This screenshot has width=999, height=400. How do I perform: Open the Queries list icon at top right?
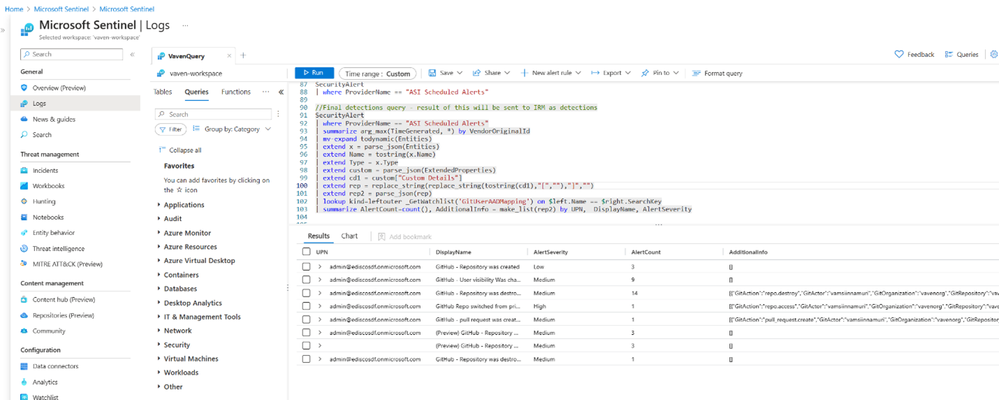pyautogui.click(x=949, y=55)
